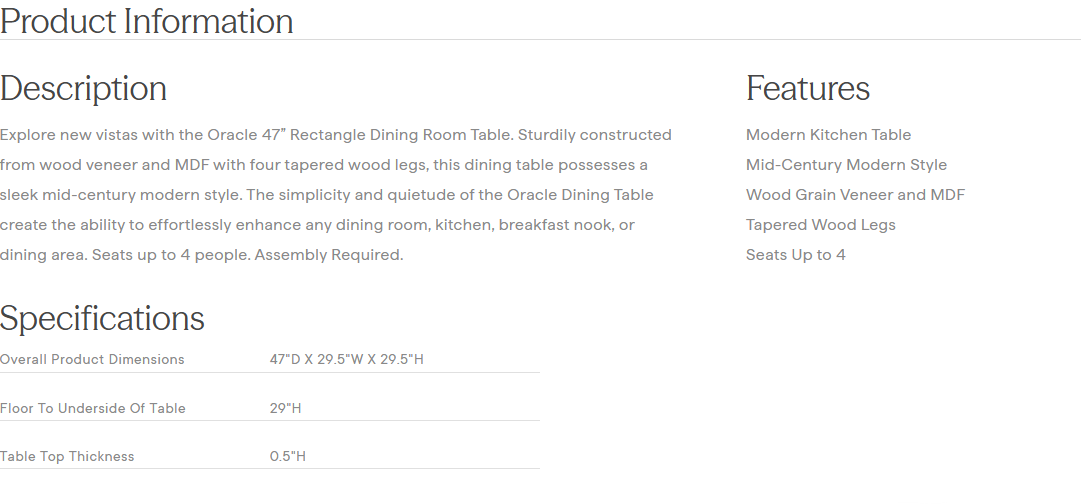Select the Tapered Wood Legs feature
The height and width of the screenshot is (504, 1081).
[x=820, y=225]
